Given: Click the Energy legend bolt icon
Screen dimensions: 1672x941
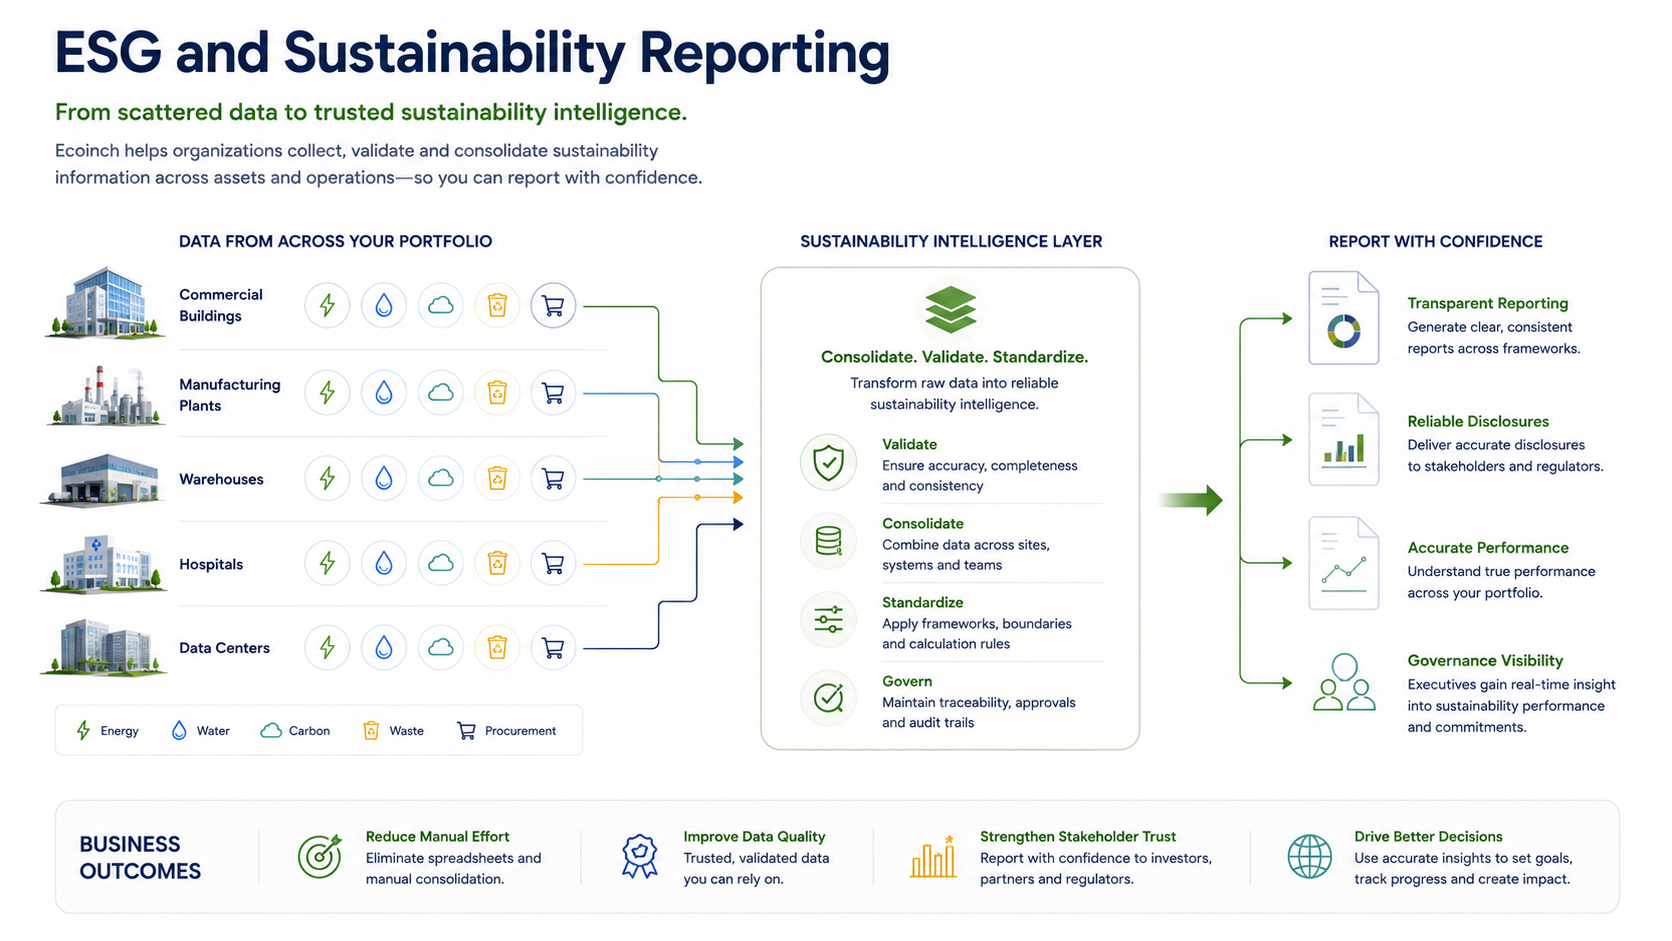Looking at the screenshot, I should pyautogui.click(x=84, y=731).
